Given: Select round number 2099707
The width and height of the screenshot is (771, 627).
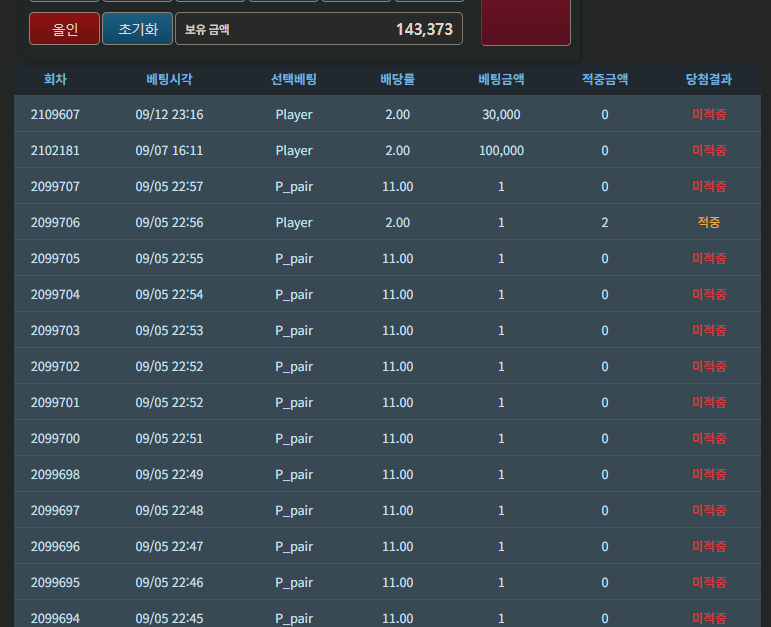Looking at the screenshot, I should (x=55, y=186).
